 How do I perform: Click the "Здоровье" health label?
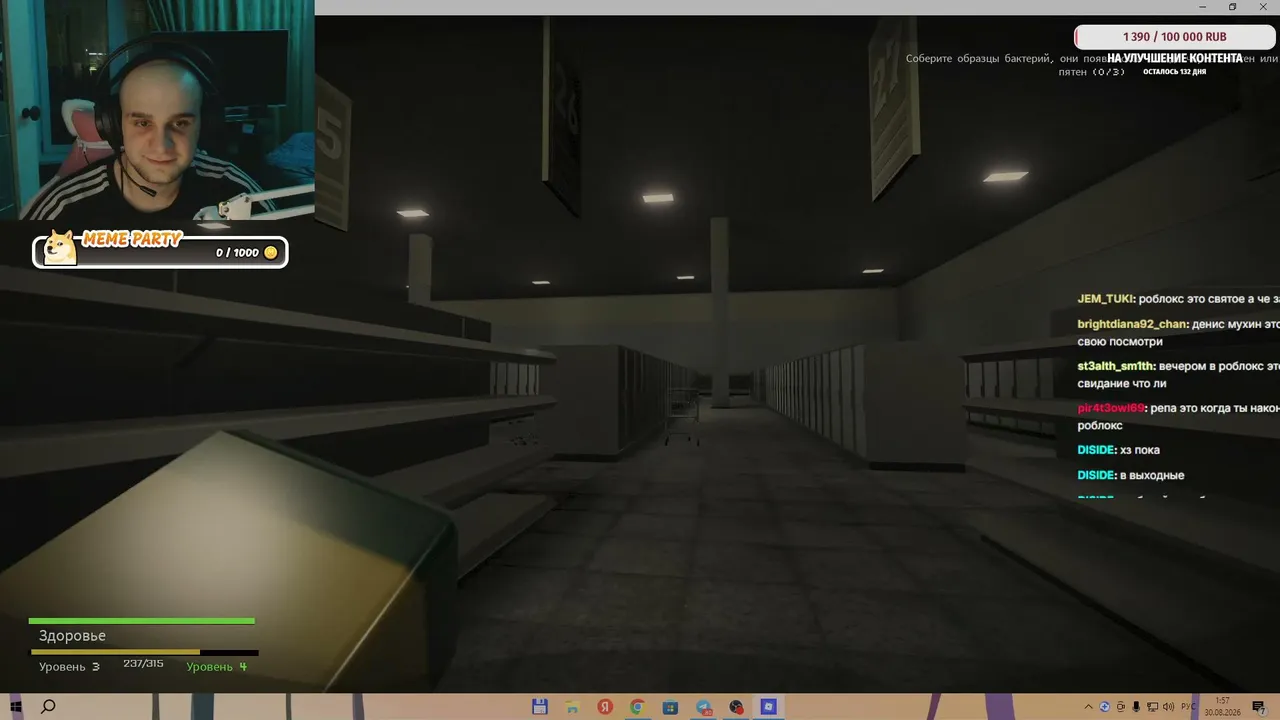click(72, 636)
